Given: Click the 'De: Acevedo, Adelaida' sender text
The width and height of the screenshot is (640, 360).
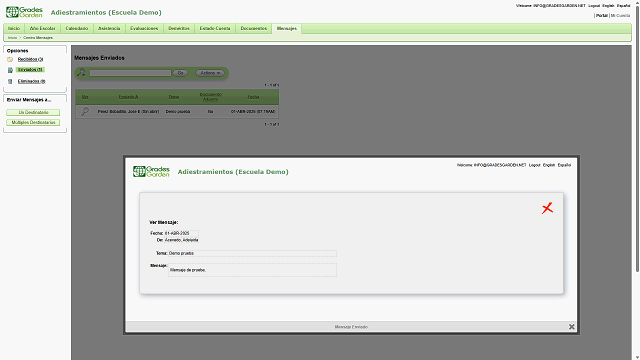Looking at the screenshot, I should (x=178, y=240).
